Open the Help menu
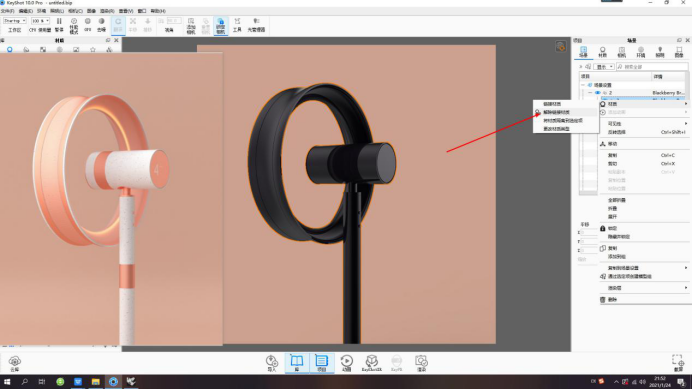Viewport: 692px width, 389px height. (x=158, y=11)
